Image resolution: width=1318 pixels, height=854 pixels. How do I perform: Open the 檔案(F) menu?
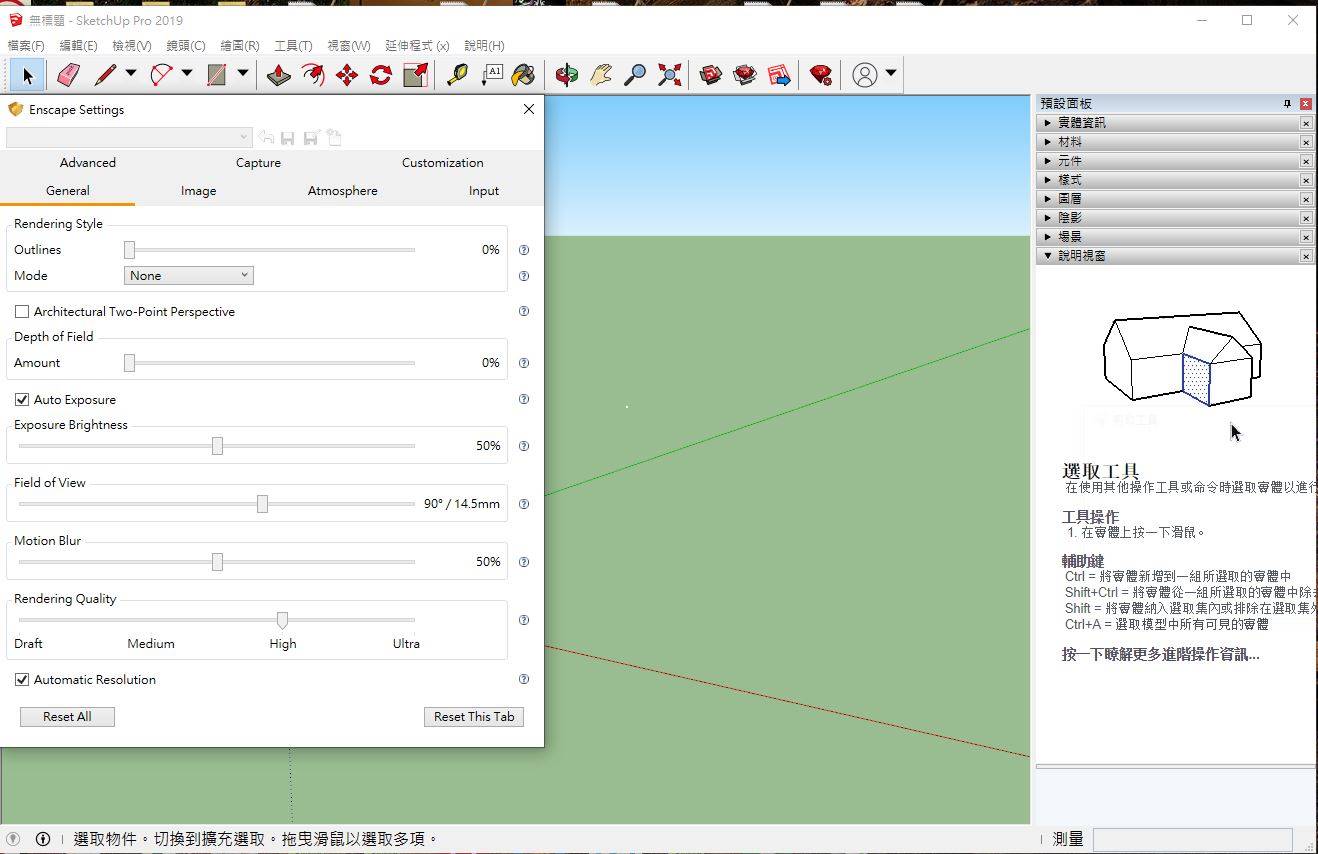(x=26, y=46)
